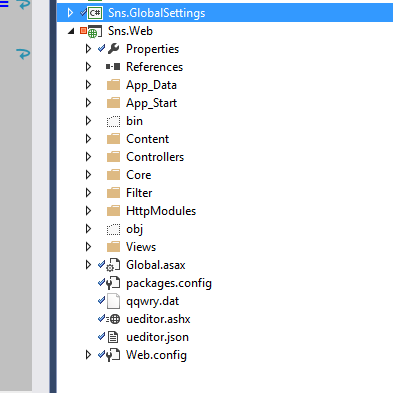393x393 pixels.
Task: Select the References item
Action: coord(154,67)
